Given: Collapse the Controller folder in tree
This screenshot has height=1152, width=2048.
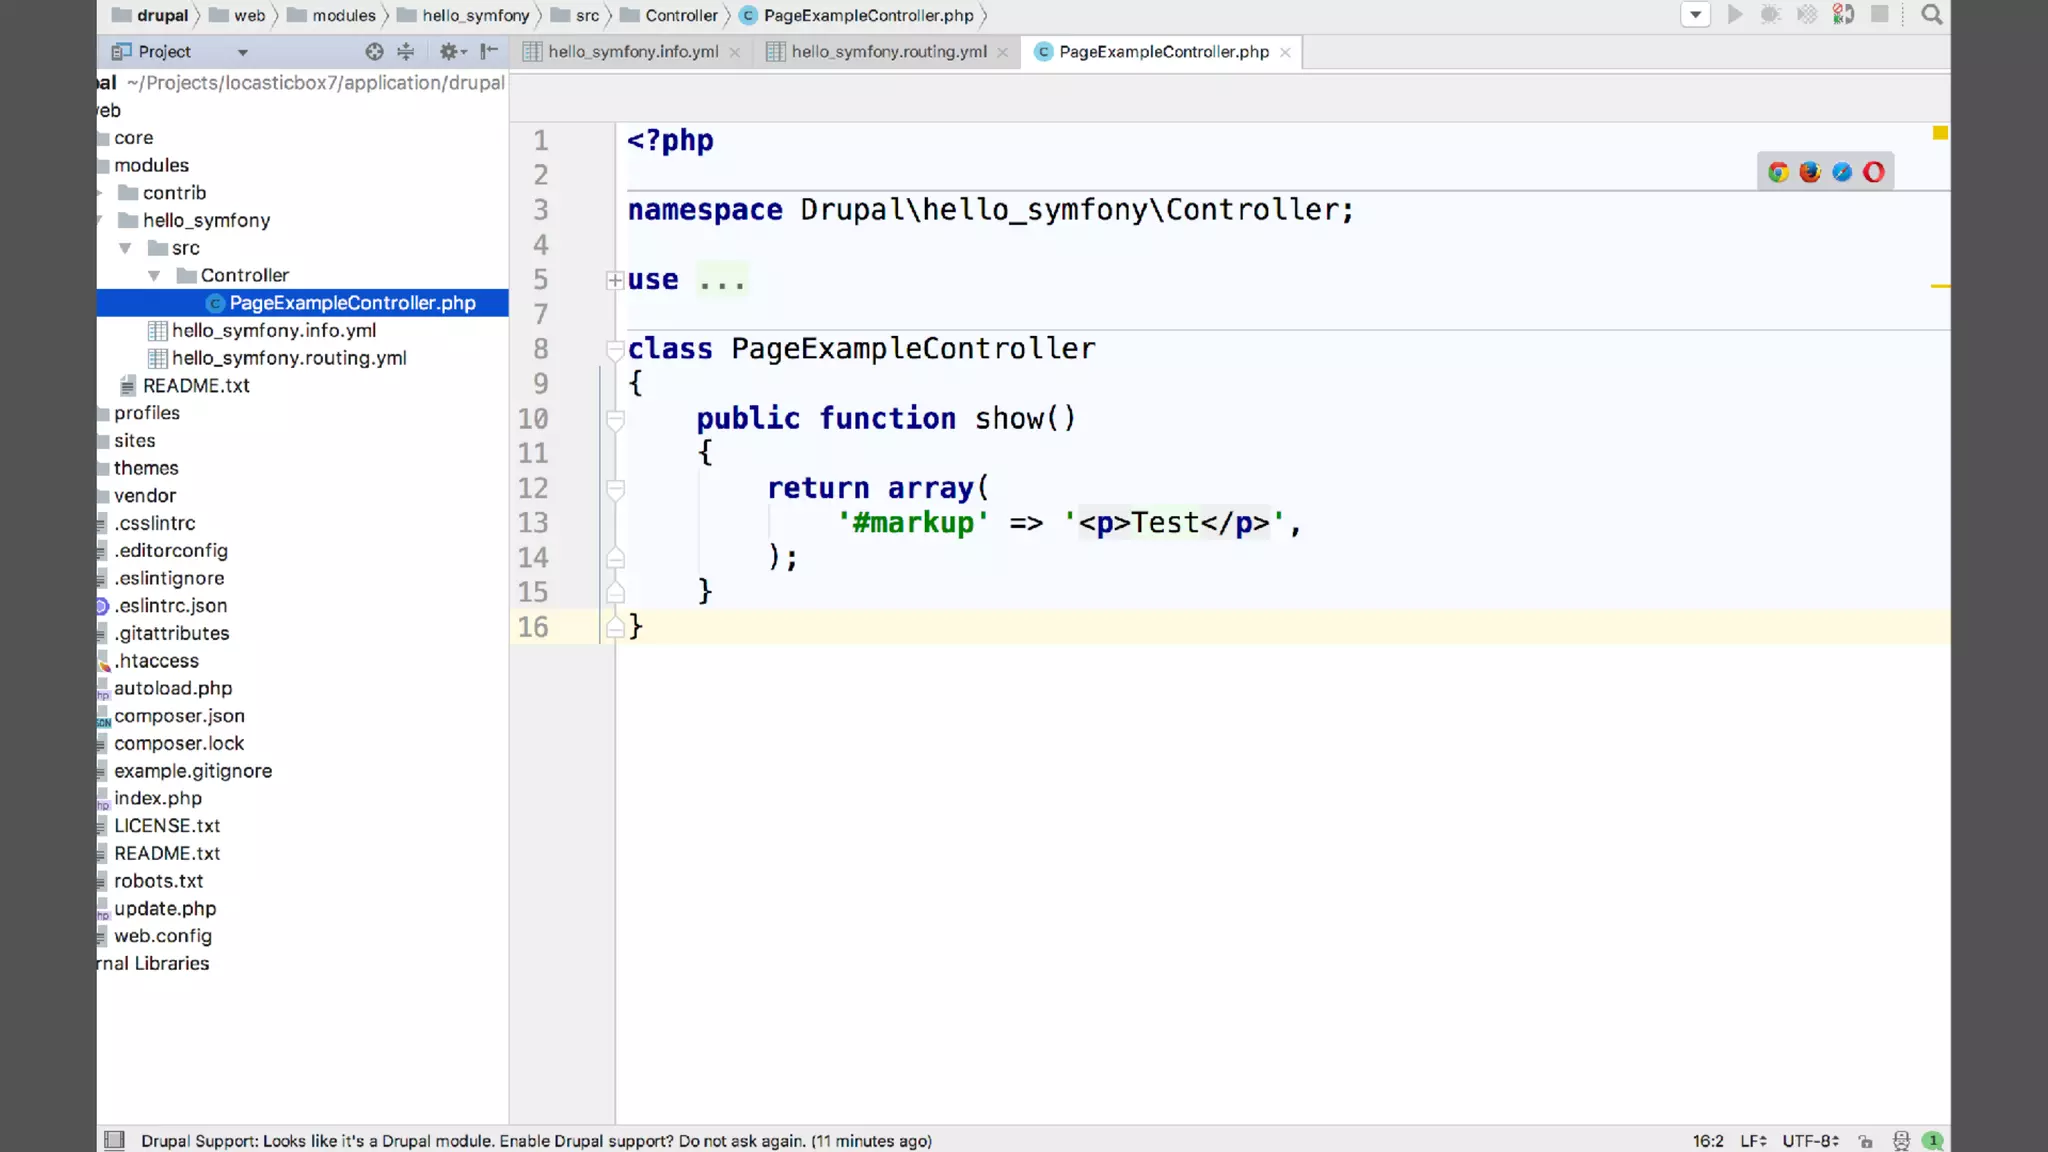Looking at the screenshot, I should click(x=154, y=275).
